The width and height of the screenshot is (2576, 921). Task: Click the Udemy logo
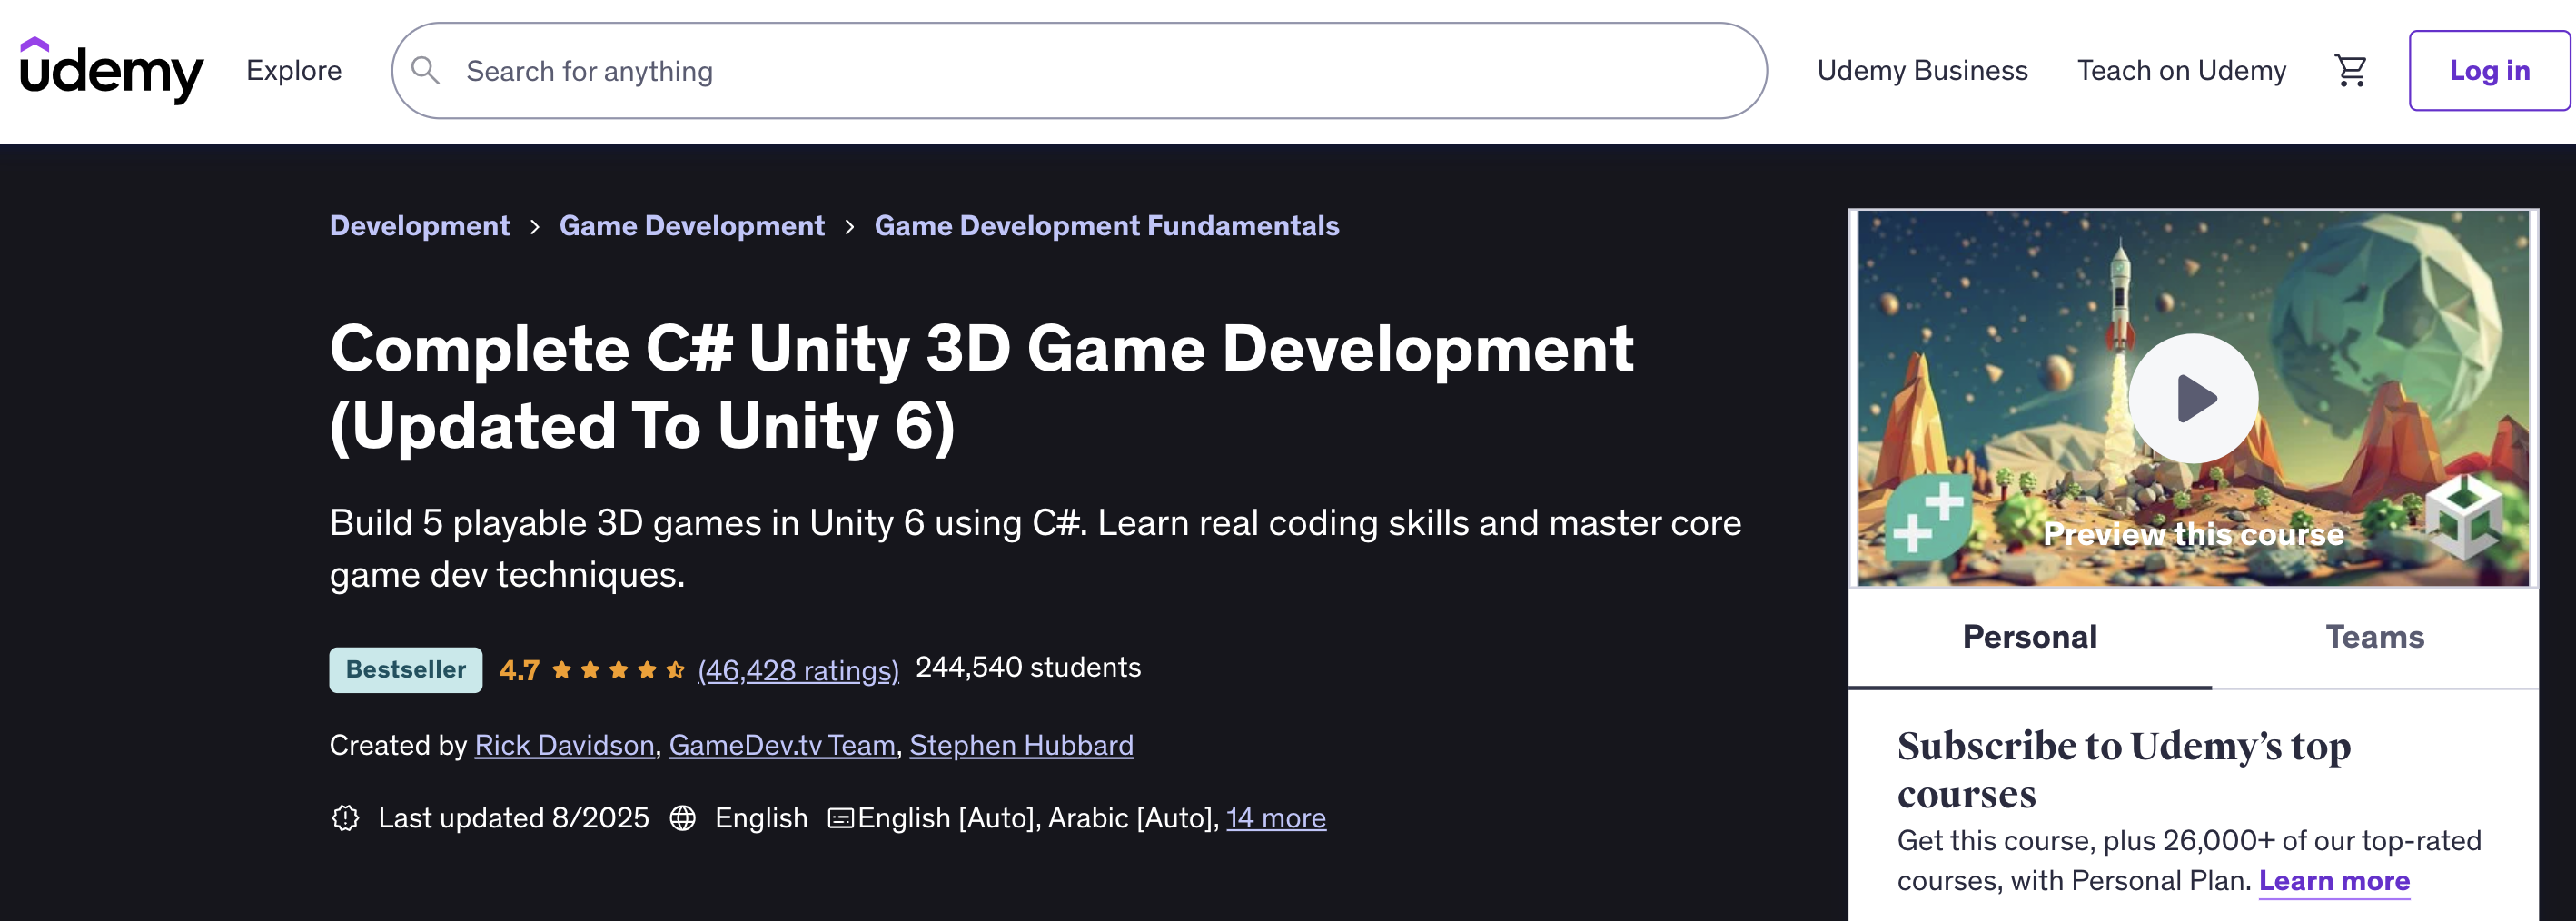click(x=111, y=71)
